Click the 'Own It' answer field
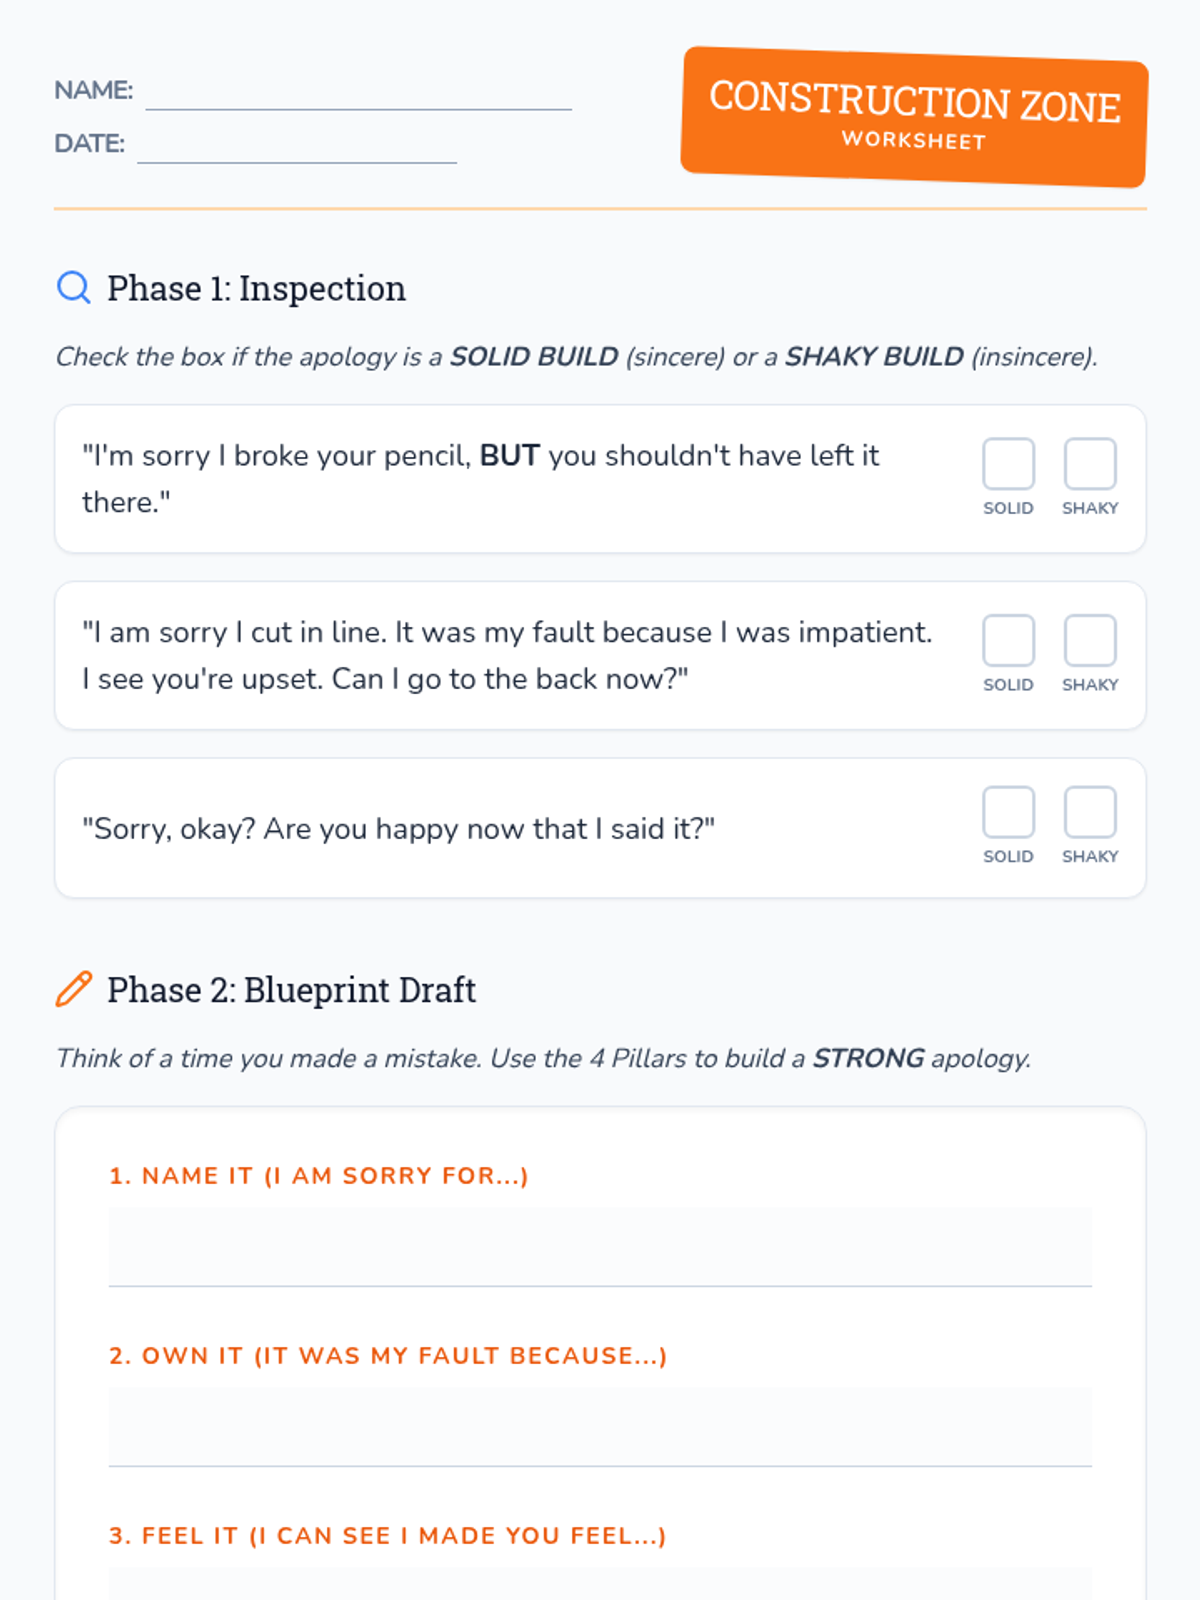This screenshot has width=1200, height=1600. [x=600, y=1427]
